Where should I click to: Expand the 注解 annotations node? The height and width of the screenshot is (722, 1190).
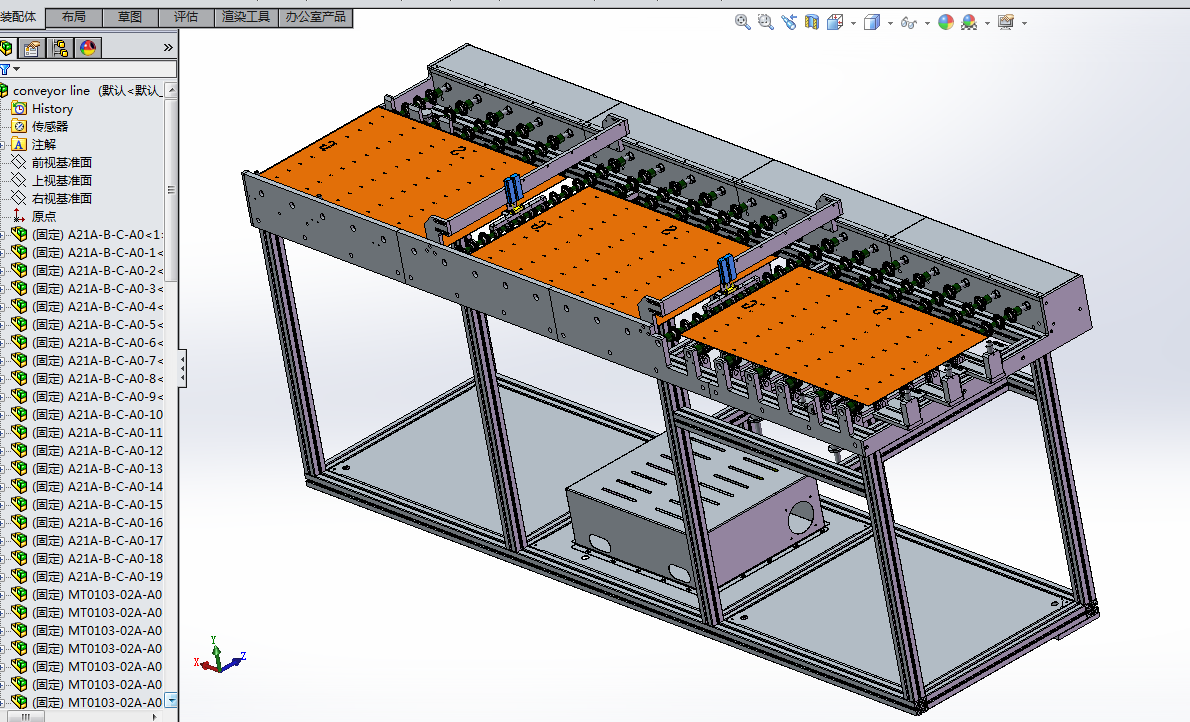[2, 144]
